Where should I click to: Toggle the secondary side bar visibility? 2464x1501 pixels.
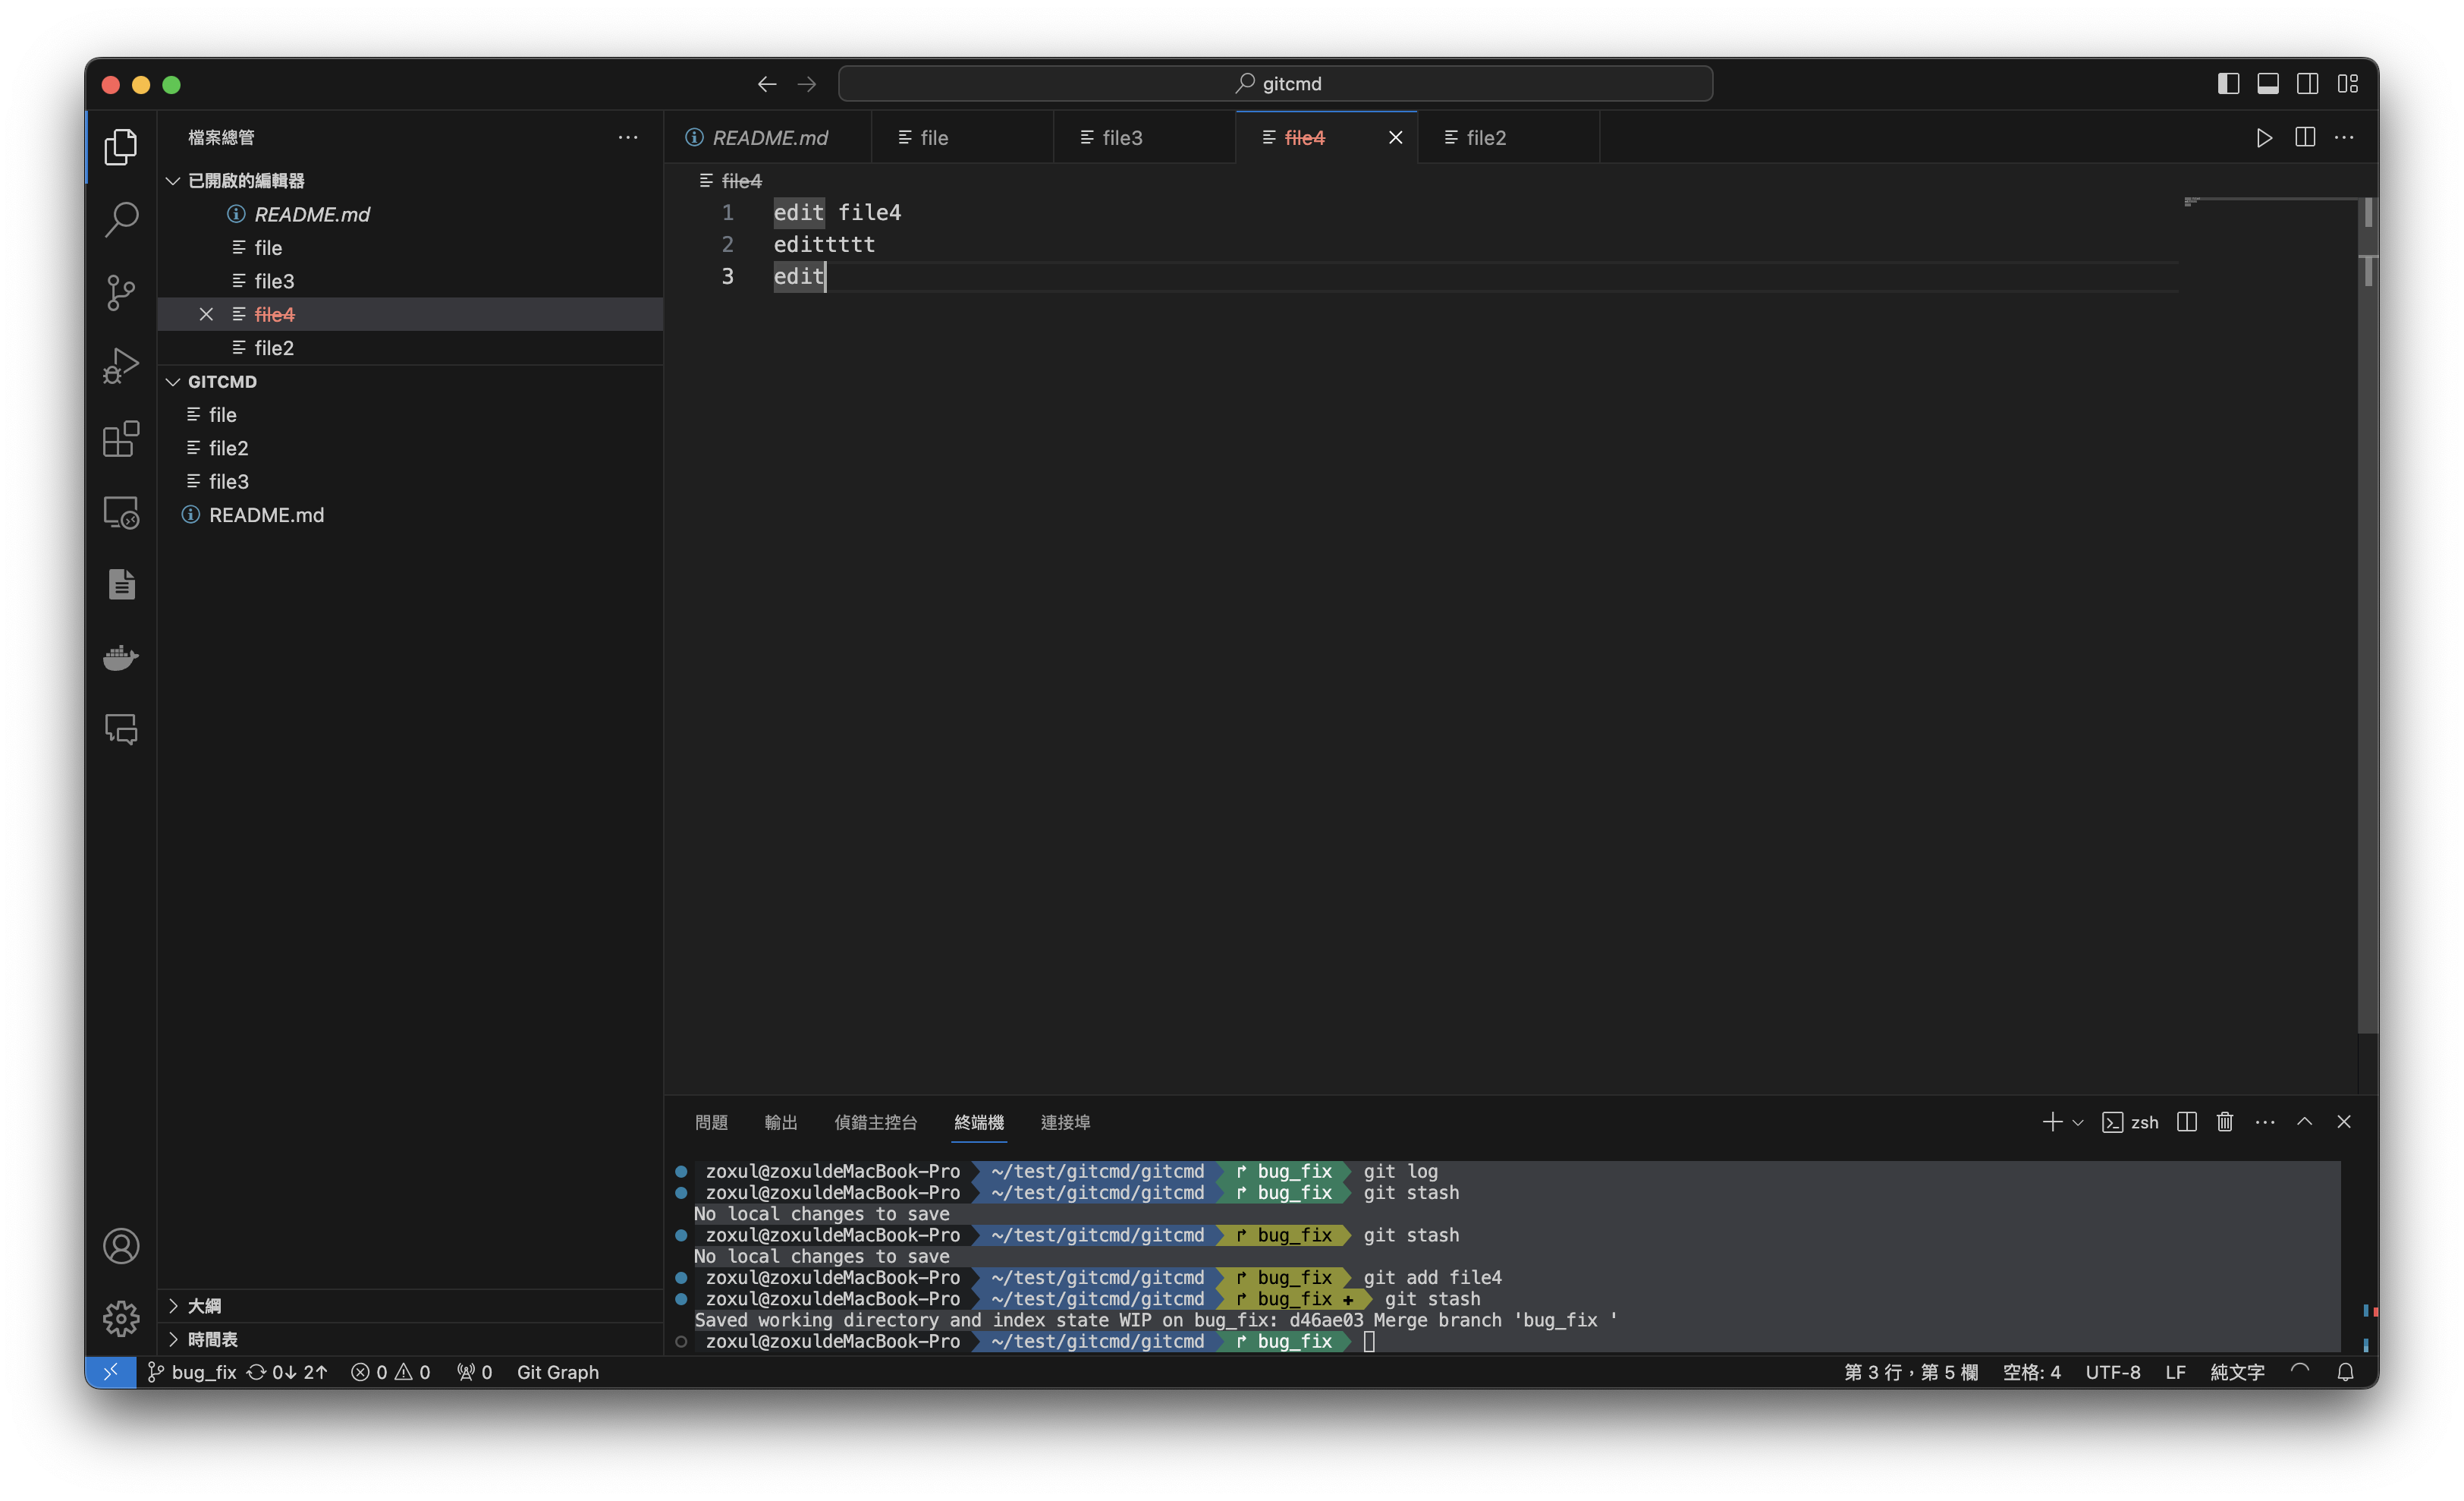[2308, 84]
